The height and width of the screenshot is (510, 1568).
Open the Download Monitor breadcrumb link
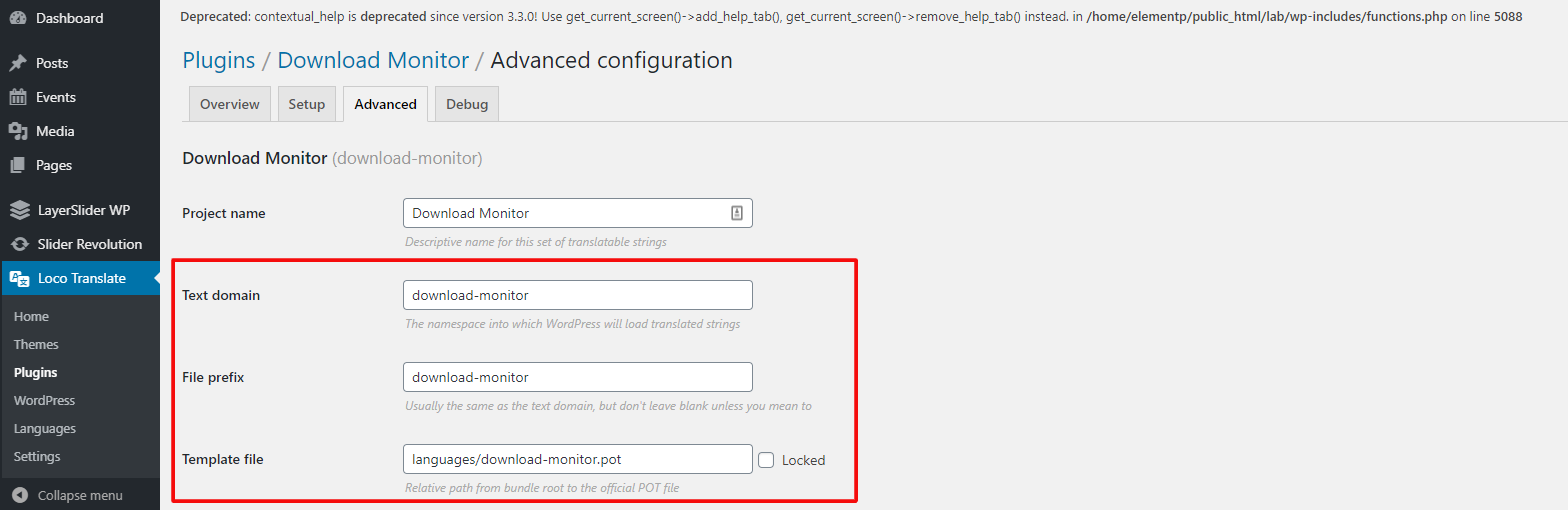[373, 60]
